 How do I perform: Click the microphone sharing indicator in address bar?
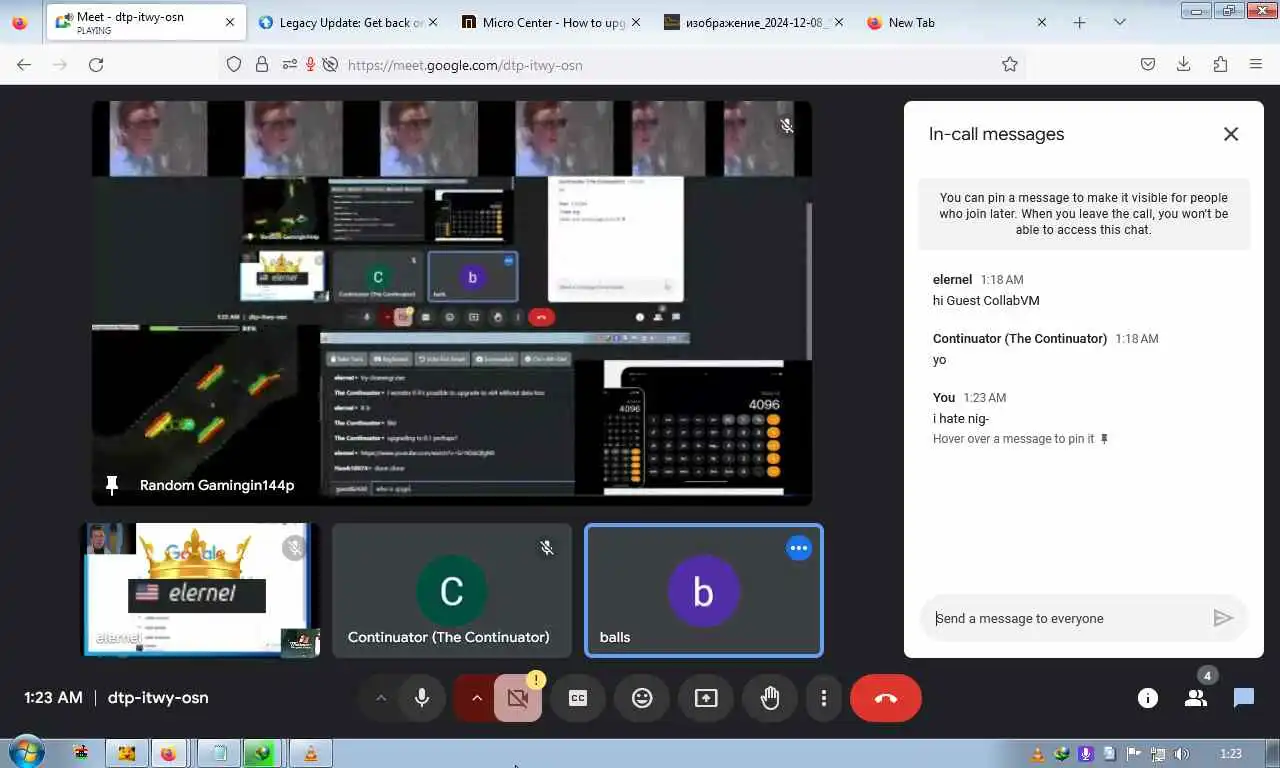pos(310,64)
